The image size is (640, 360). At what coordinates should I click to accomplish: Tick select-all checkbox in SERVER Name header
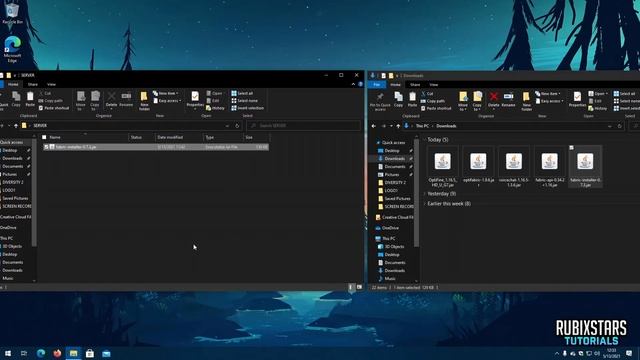pos(44,138)
